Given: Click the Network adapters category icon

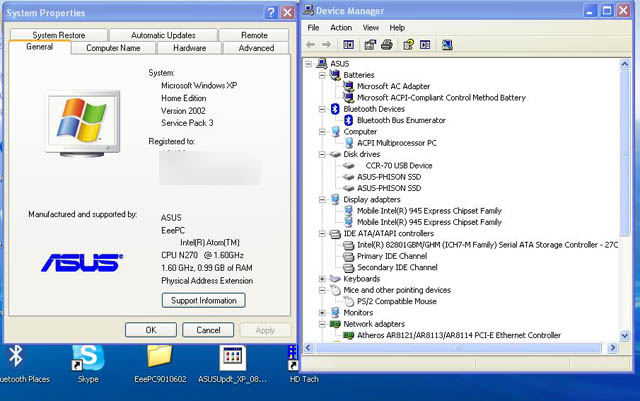Looking at the screenshot, I should pyautogui.click(x=336, y=324).
